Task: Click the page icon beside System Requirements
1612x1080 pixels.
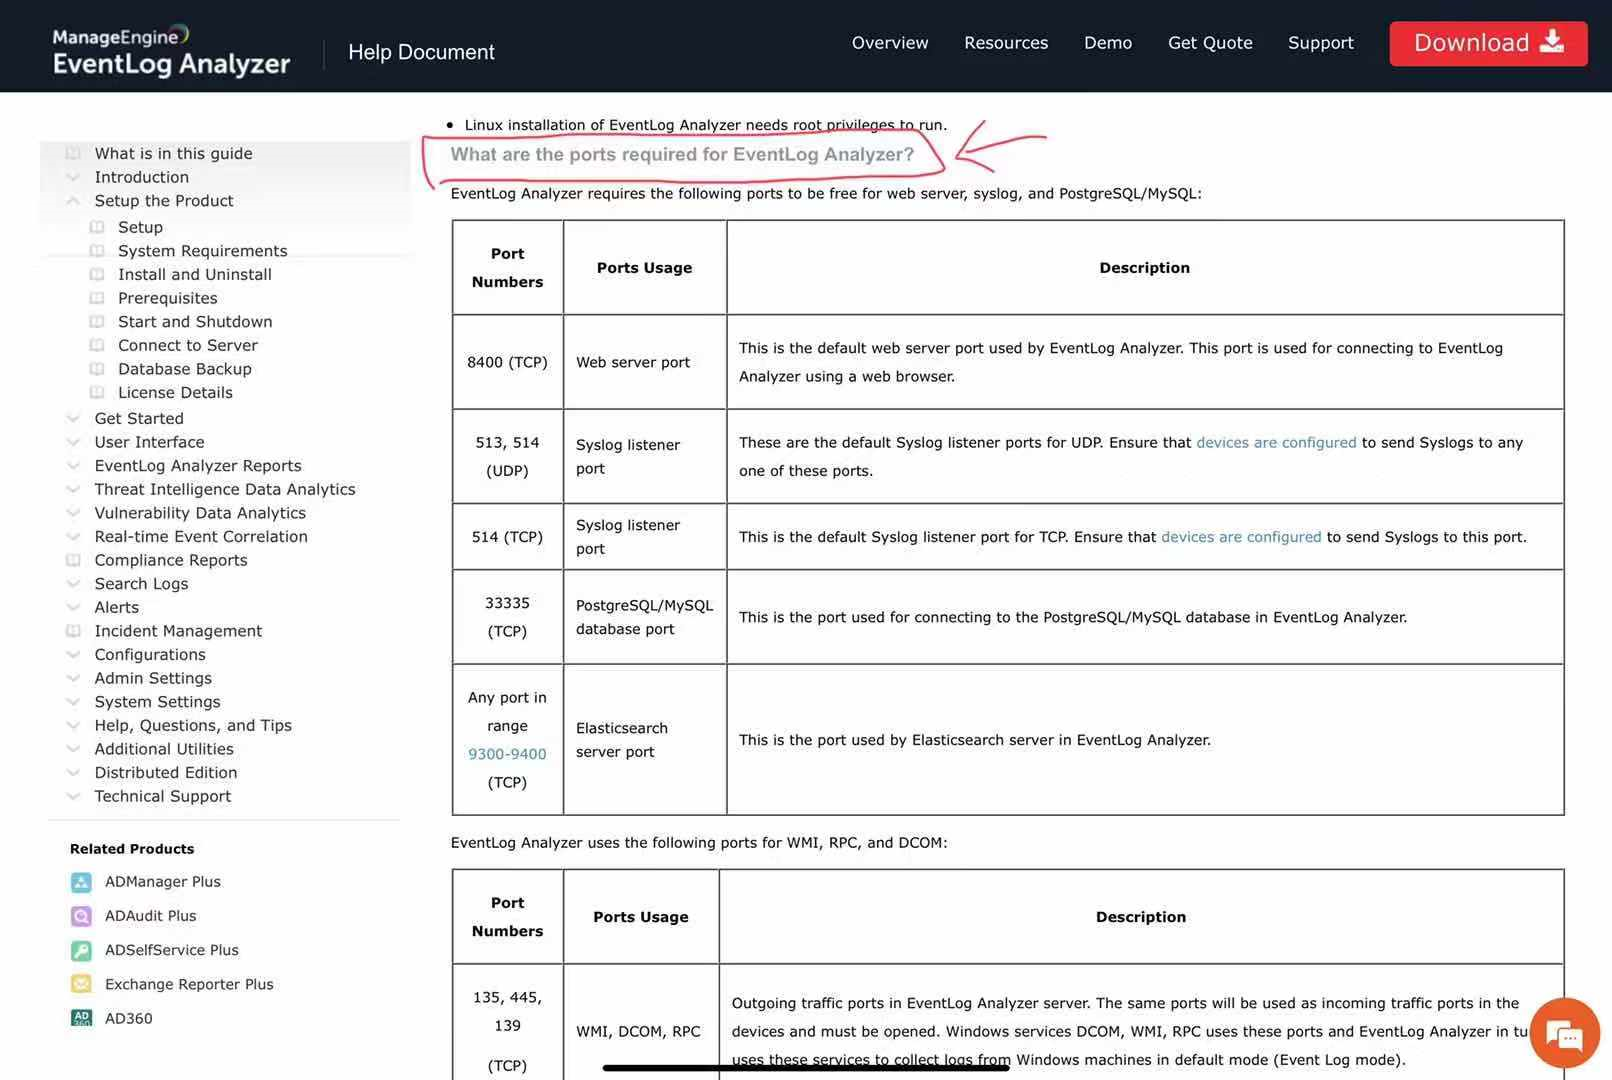Action: (x=97, y=251)
